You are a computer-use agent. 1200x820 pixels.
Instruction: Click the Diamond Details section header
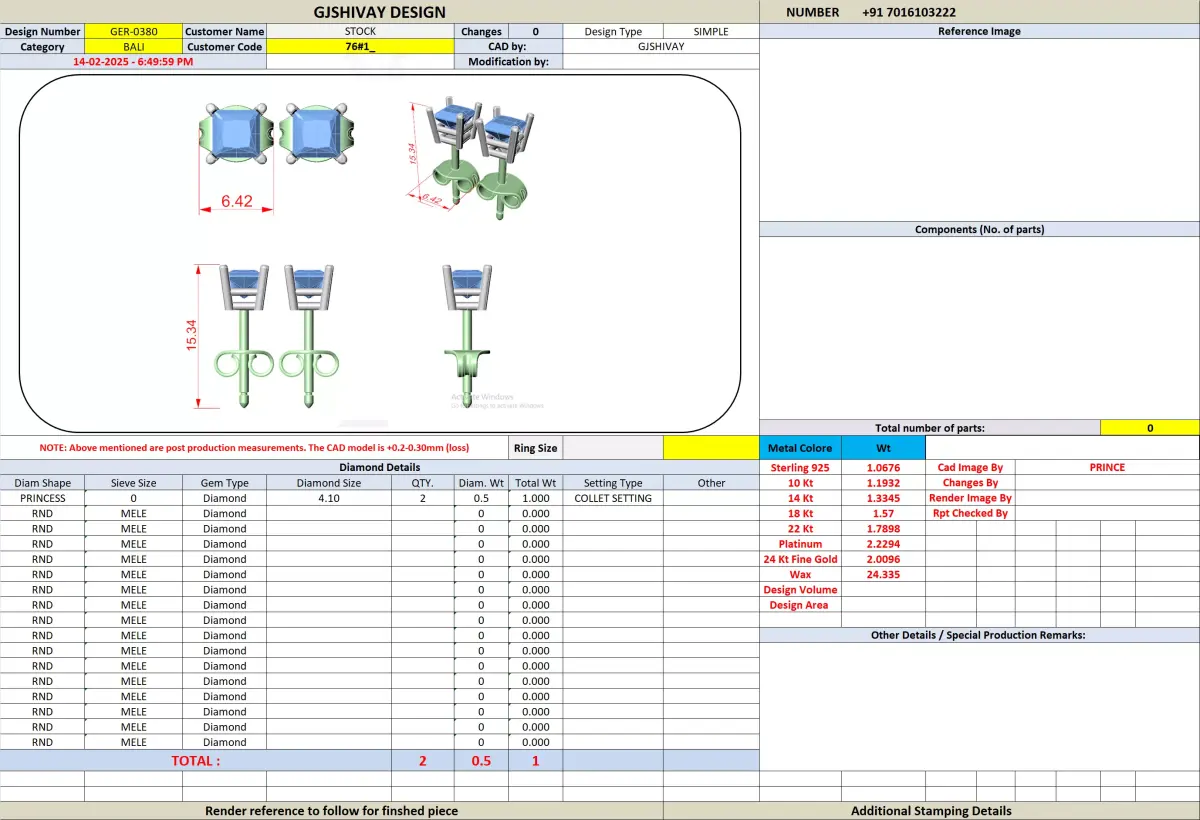[380, 467]
